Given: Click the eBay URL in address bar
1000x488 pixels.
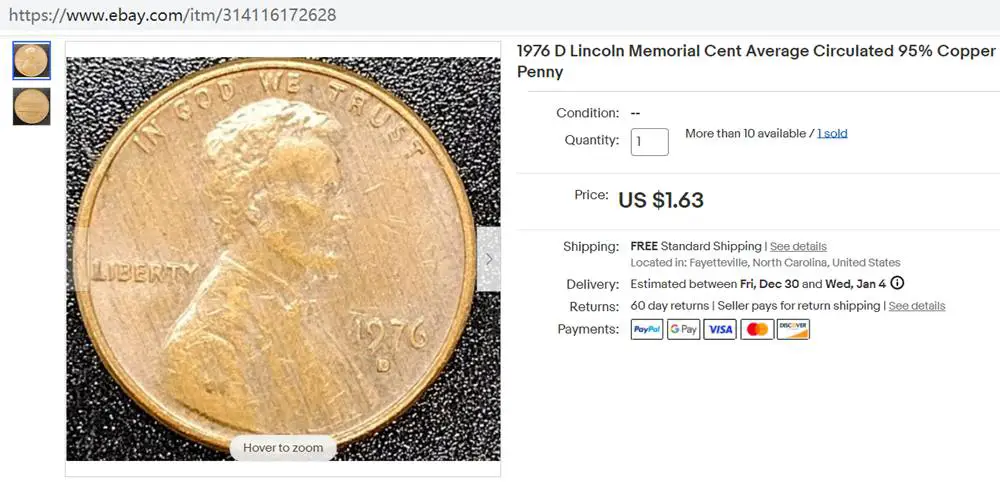Looking at the screenshot, I should (x=172, y=15).
